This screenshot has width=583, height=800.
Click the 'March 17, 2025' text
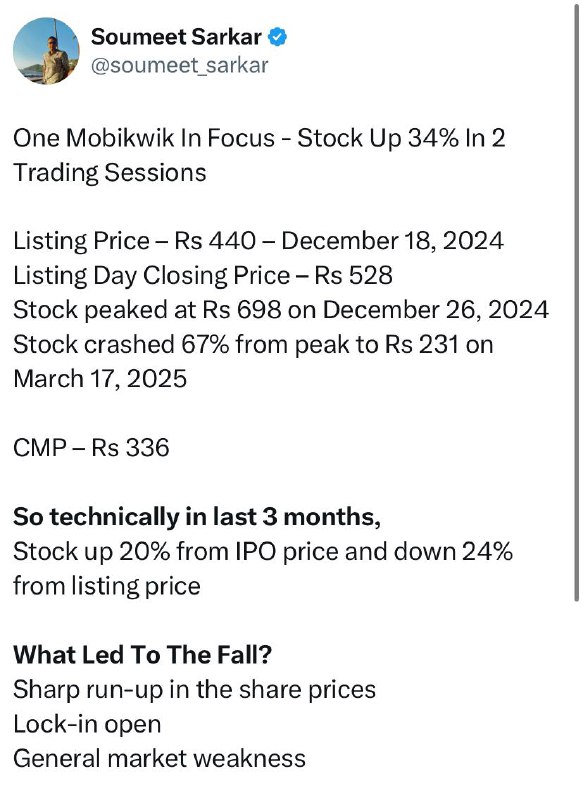coord(100,379)
